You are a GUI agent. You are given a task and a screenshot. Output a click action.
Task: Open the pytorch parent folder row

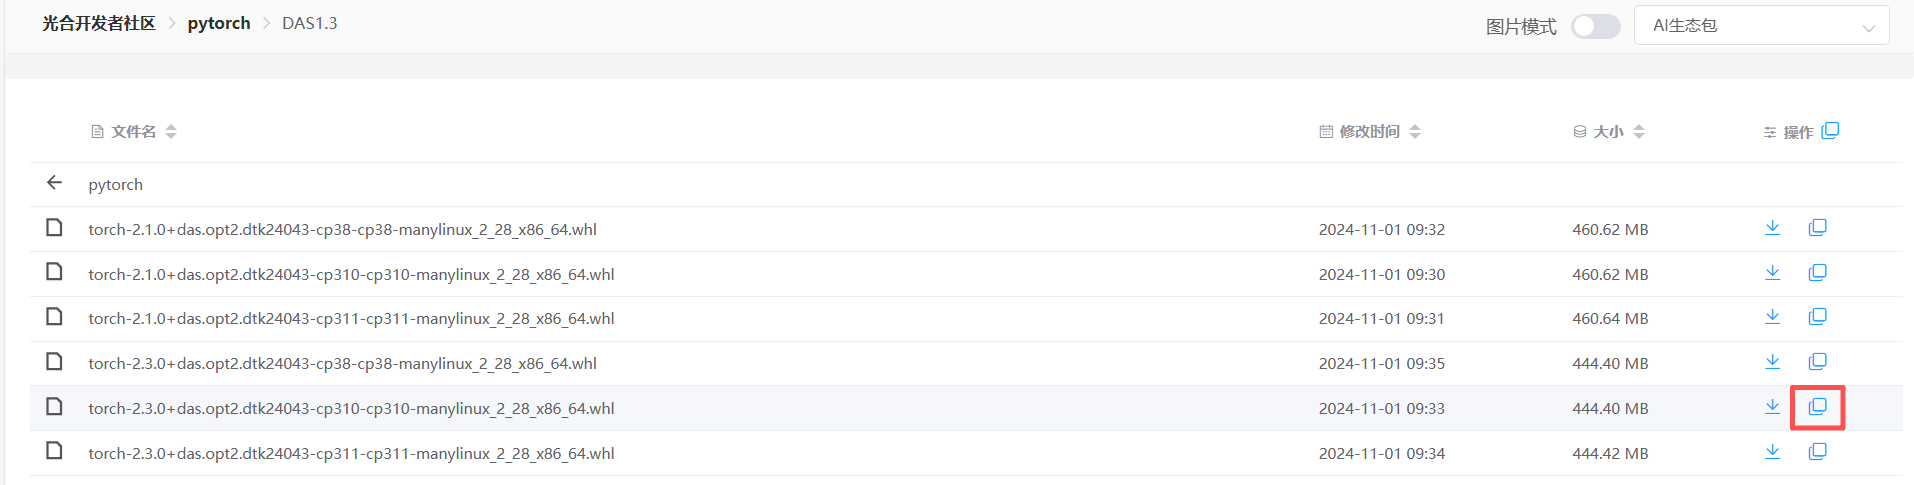tap(116, 185)
